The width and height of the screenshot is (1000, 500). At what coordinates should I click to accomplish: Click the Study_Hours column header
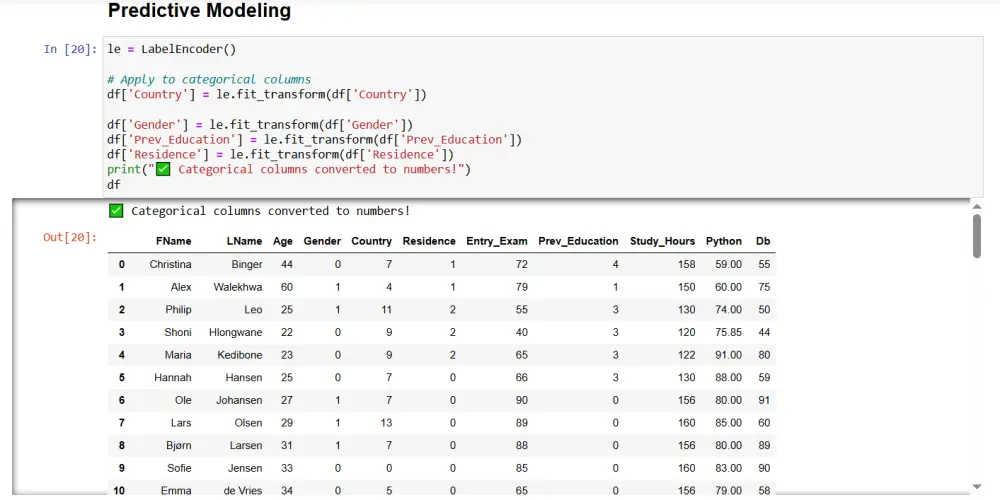coord(662,241)
